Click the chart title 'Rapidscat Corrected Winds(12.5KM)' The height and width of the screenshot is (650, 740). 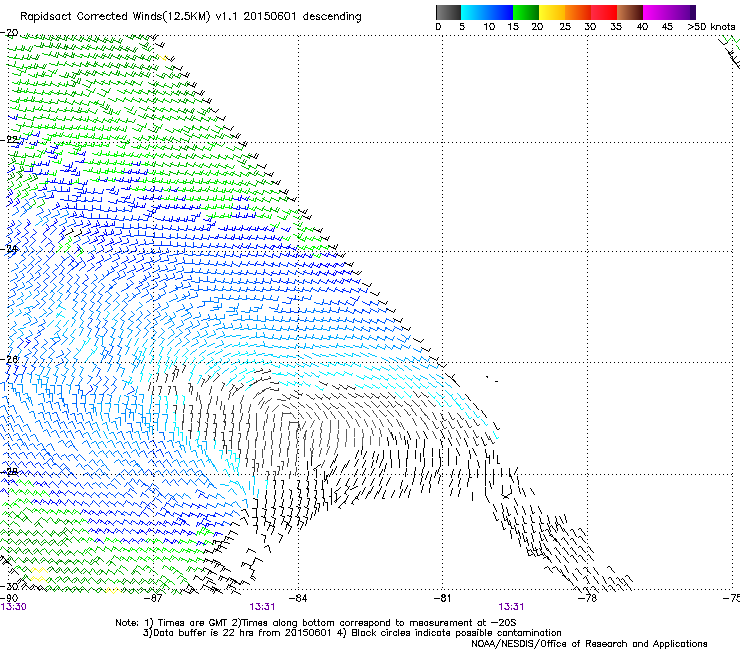pos(115,17)
